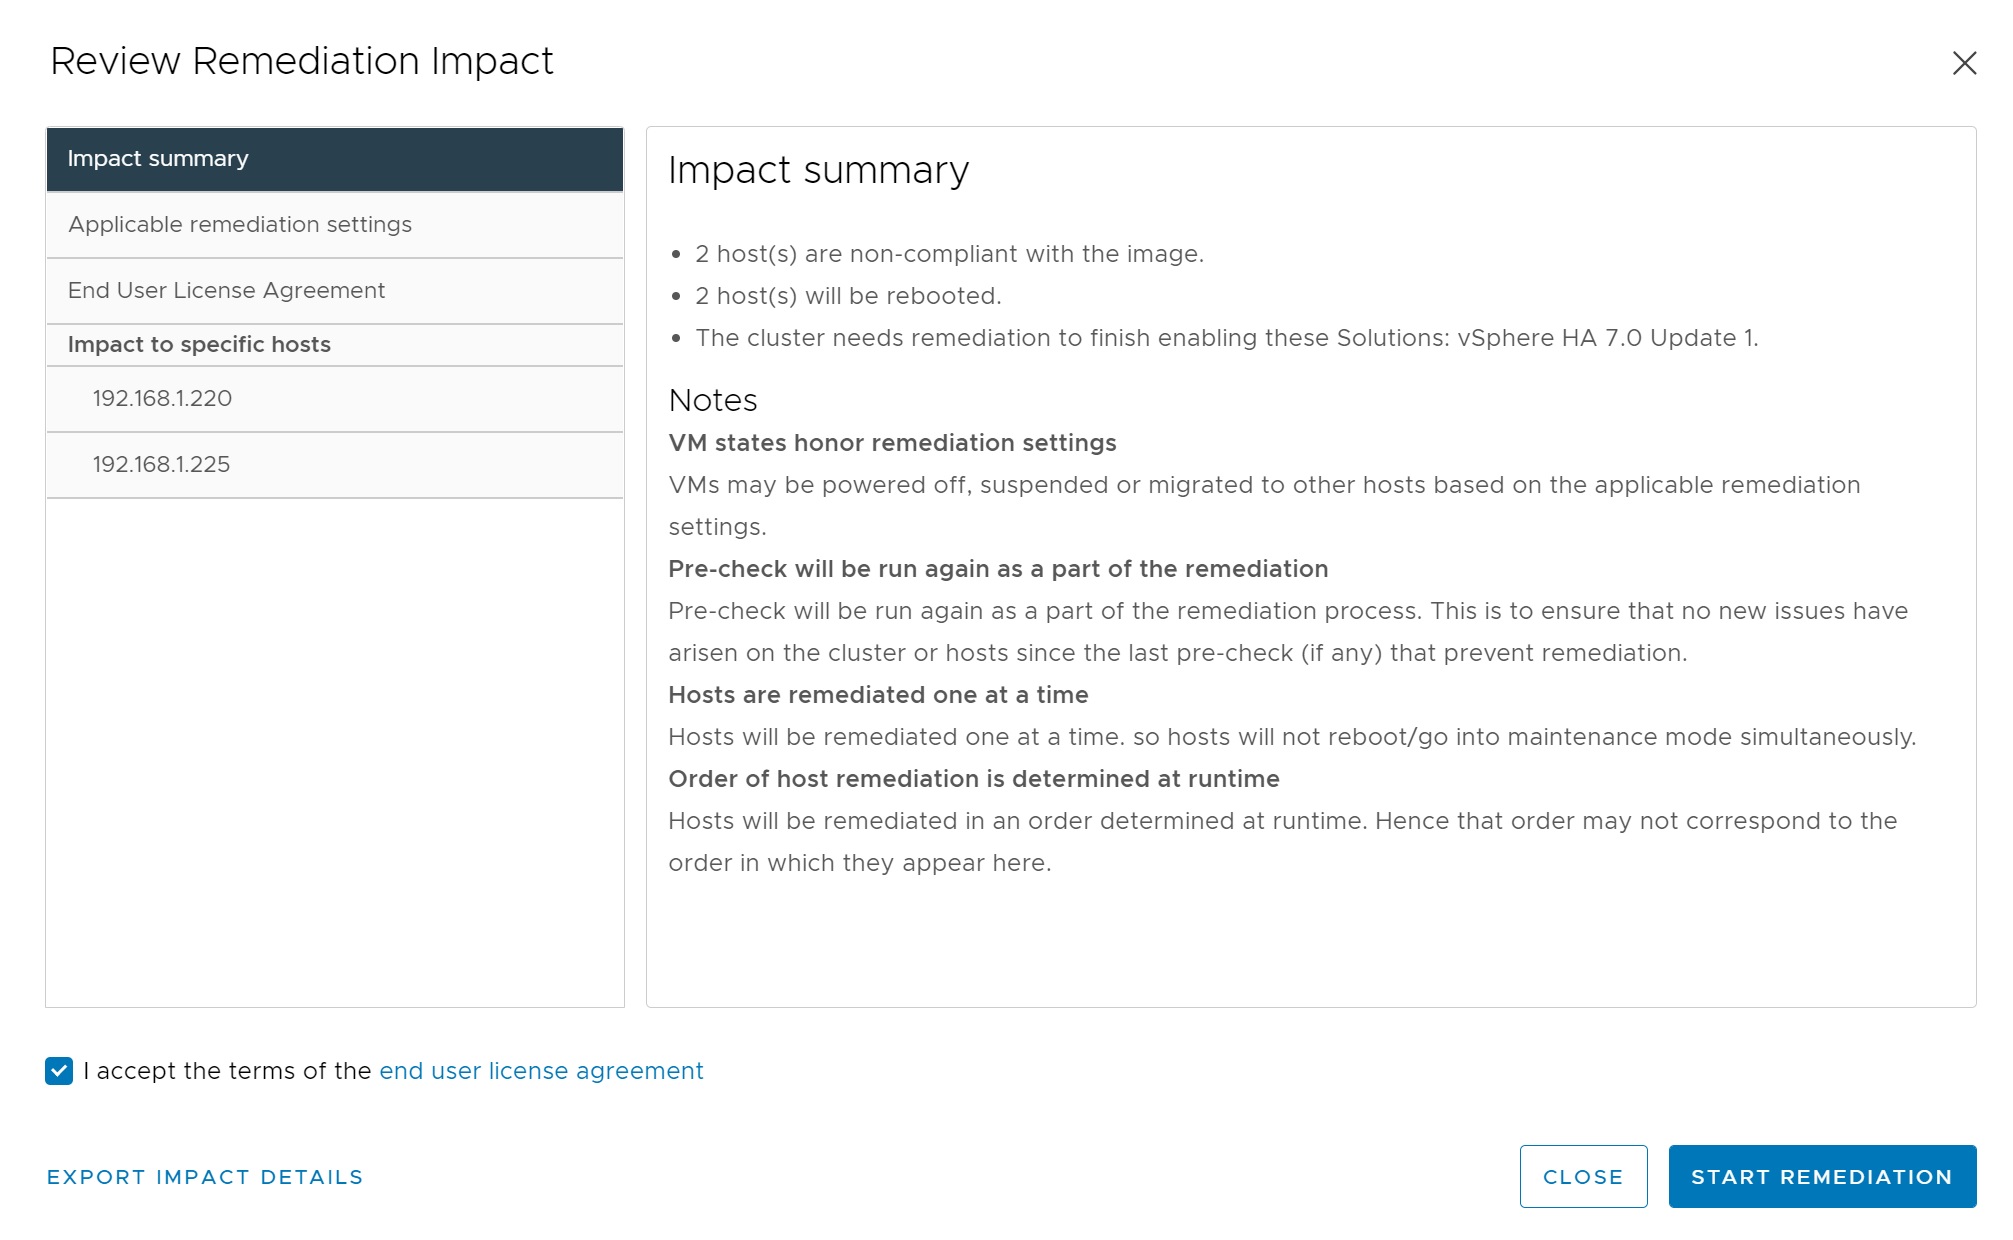
Task: Click the Notes heading
Action: coord(713,400)
